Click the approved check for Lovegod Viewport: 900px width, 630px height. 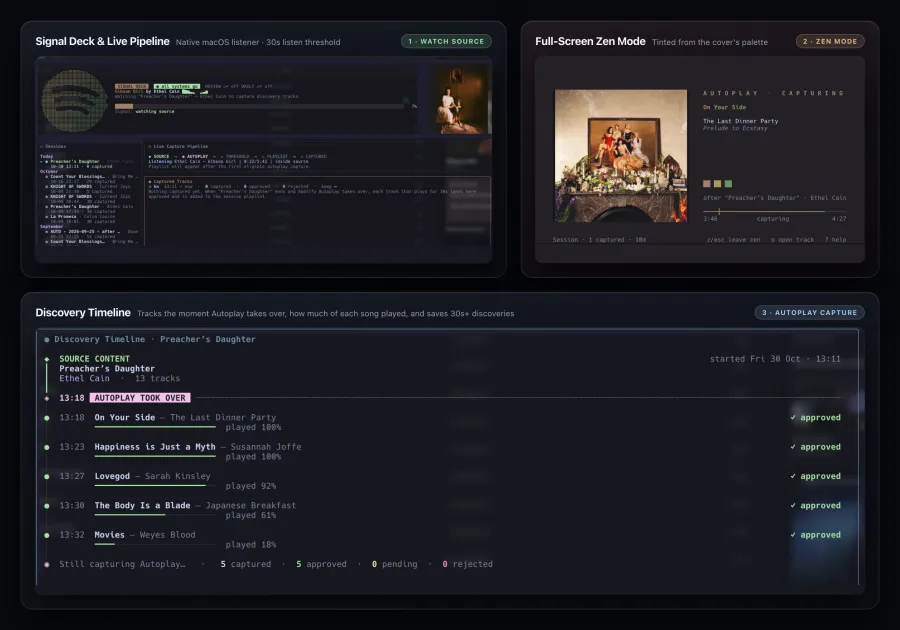[x=815, y=476]
